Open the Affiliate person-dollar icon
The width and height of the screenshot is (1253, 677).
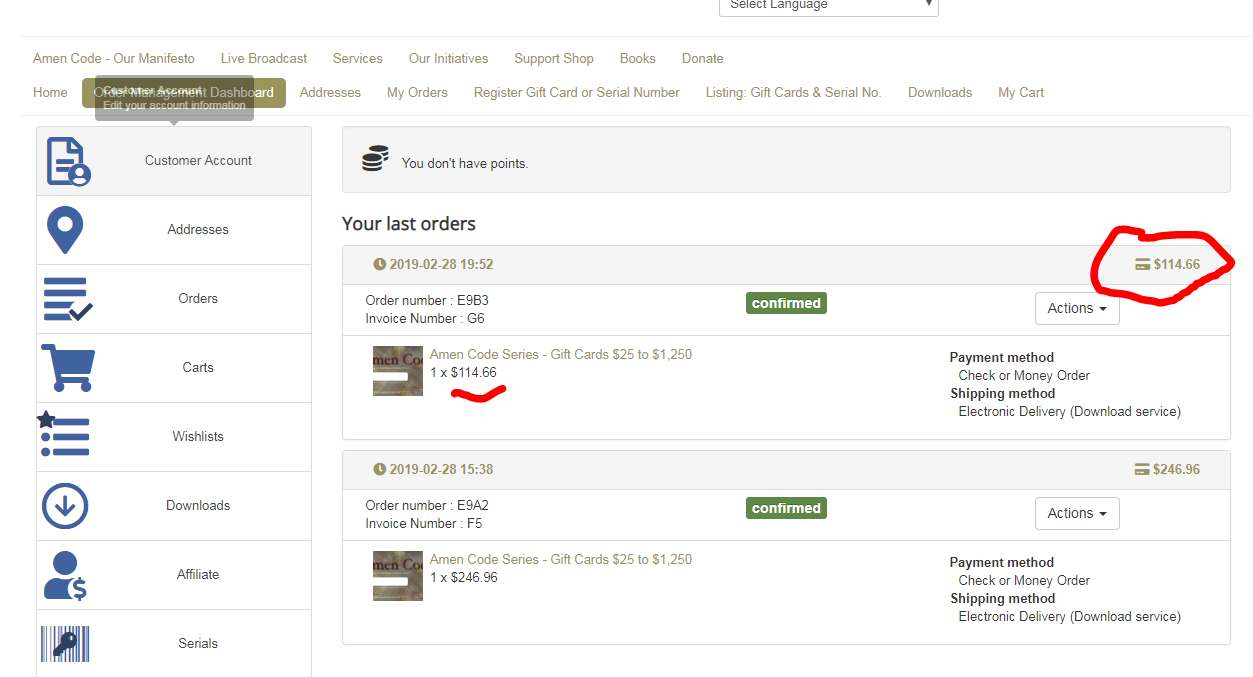(65, 575)
